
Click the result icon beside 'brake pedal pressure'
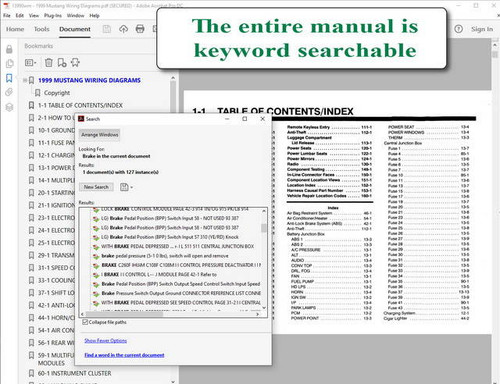coord(96,256)
